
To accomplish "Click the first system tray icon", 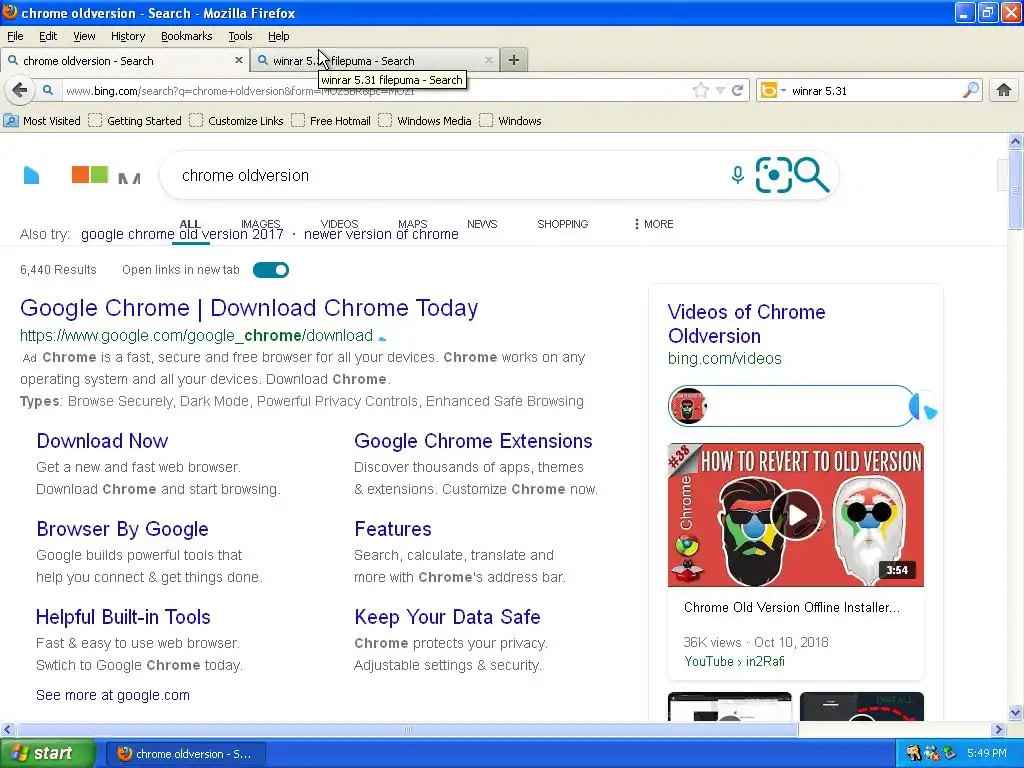I will [913, 753].
